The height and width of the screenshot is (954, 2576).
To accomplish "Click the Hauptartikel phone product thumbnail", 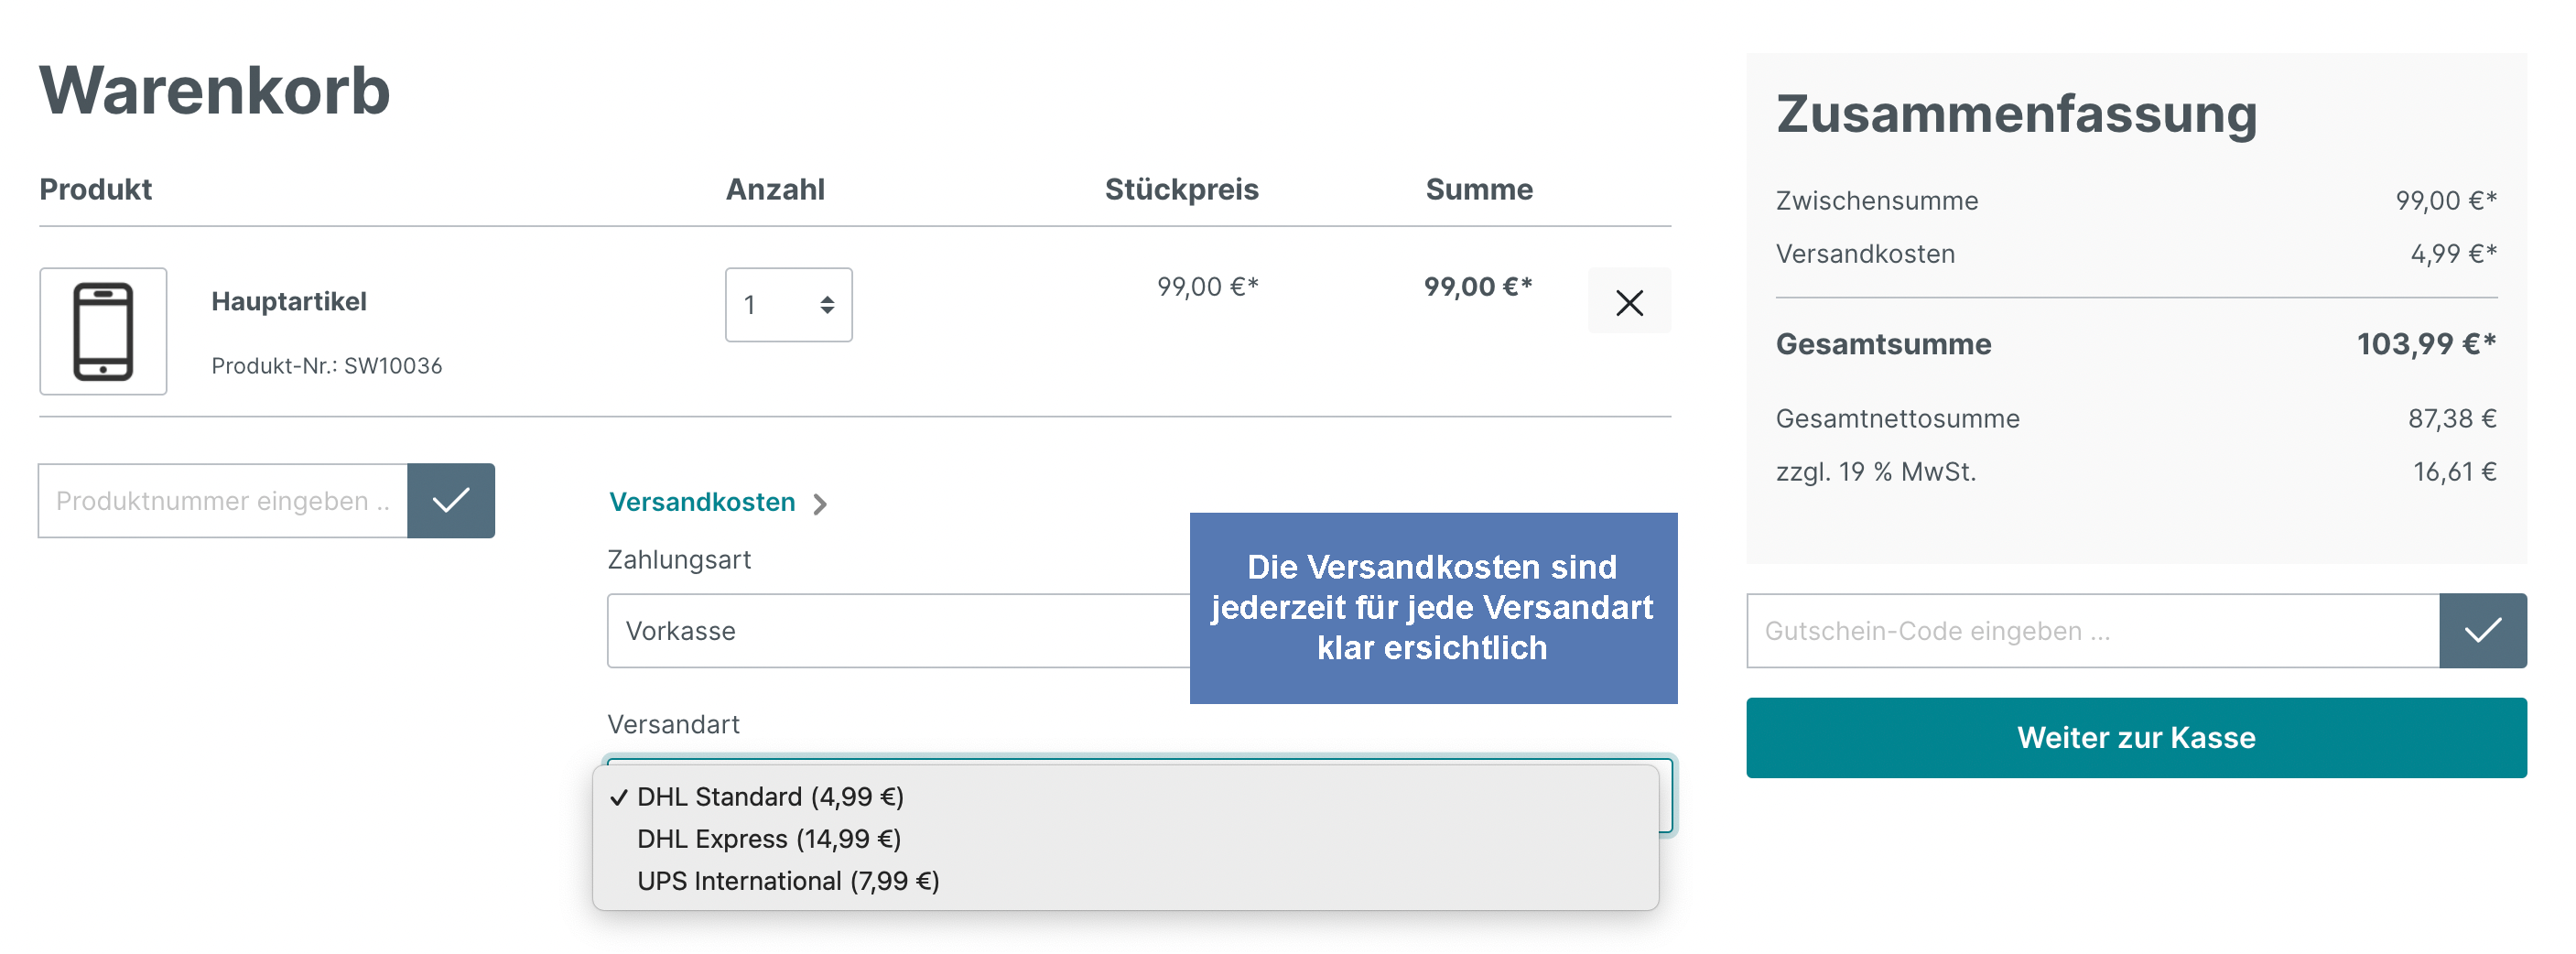I will 103,331.
